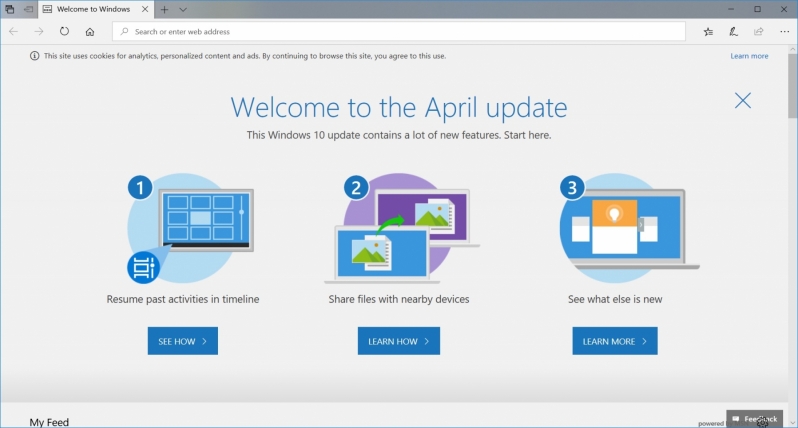
Task: Go to the home page
Action: pyautogui.click(x=90, y=32)
